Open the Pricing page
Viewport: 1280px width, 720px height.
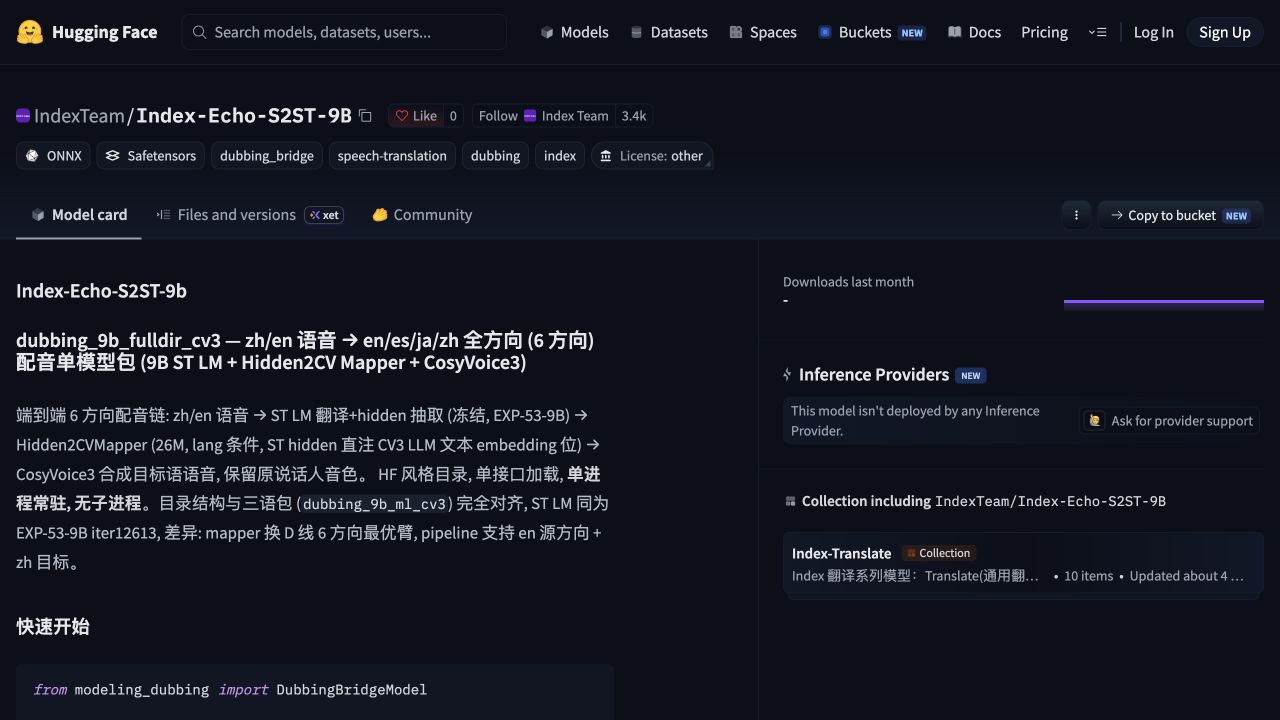pos(1044,32)
